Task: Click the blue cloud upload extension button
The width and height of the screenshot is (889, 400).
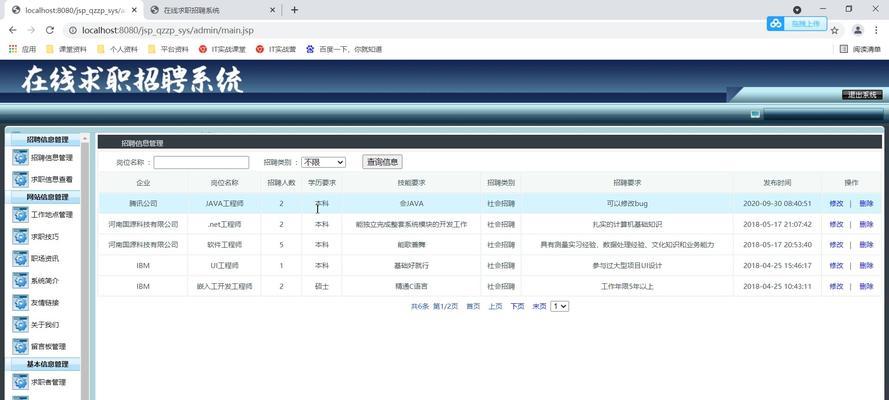Action: coord(797,23)
